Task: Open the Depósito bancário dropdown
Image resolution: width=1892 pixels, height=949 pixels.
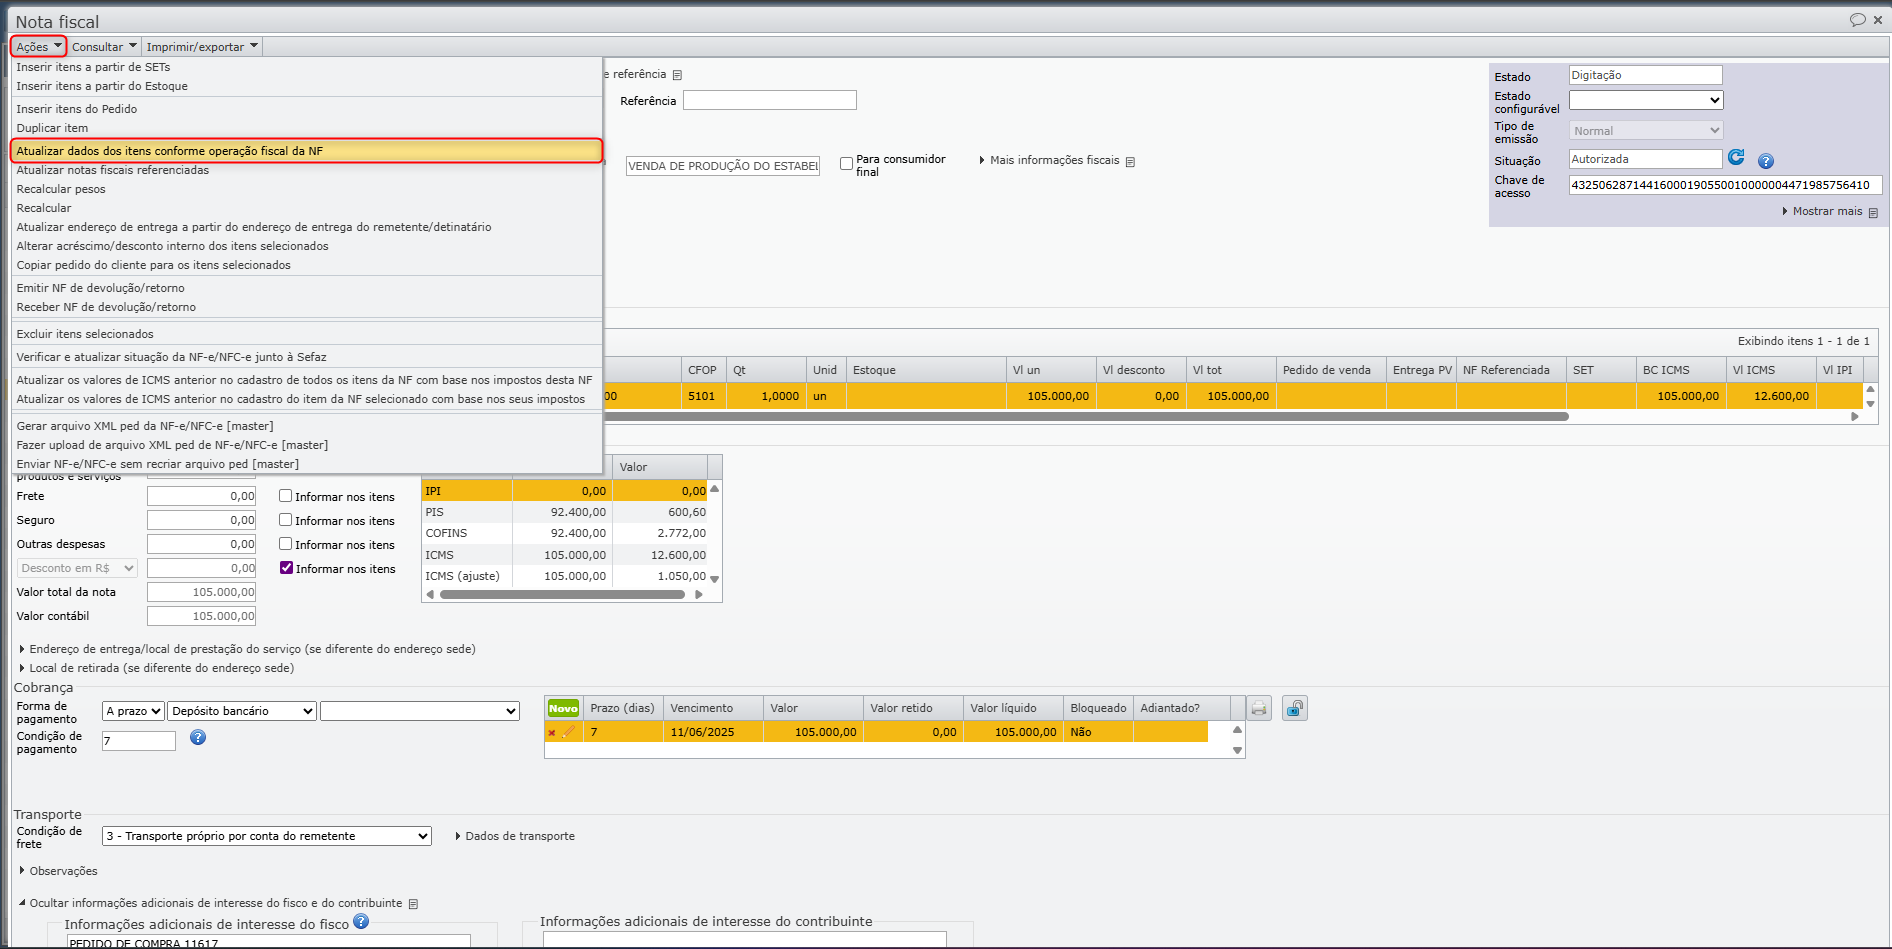Action: [242, 711]
